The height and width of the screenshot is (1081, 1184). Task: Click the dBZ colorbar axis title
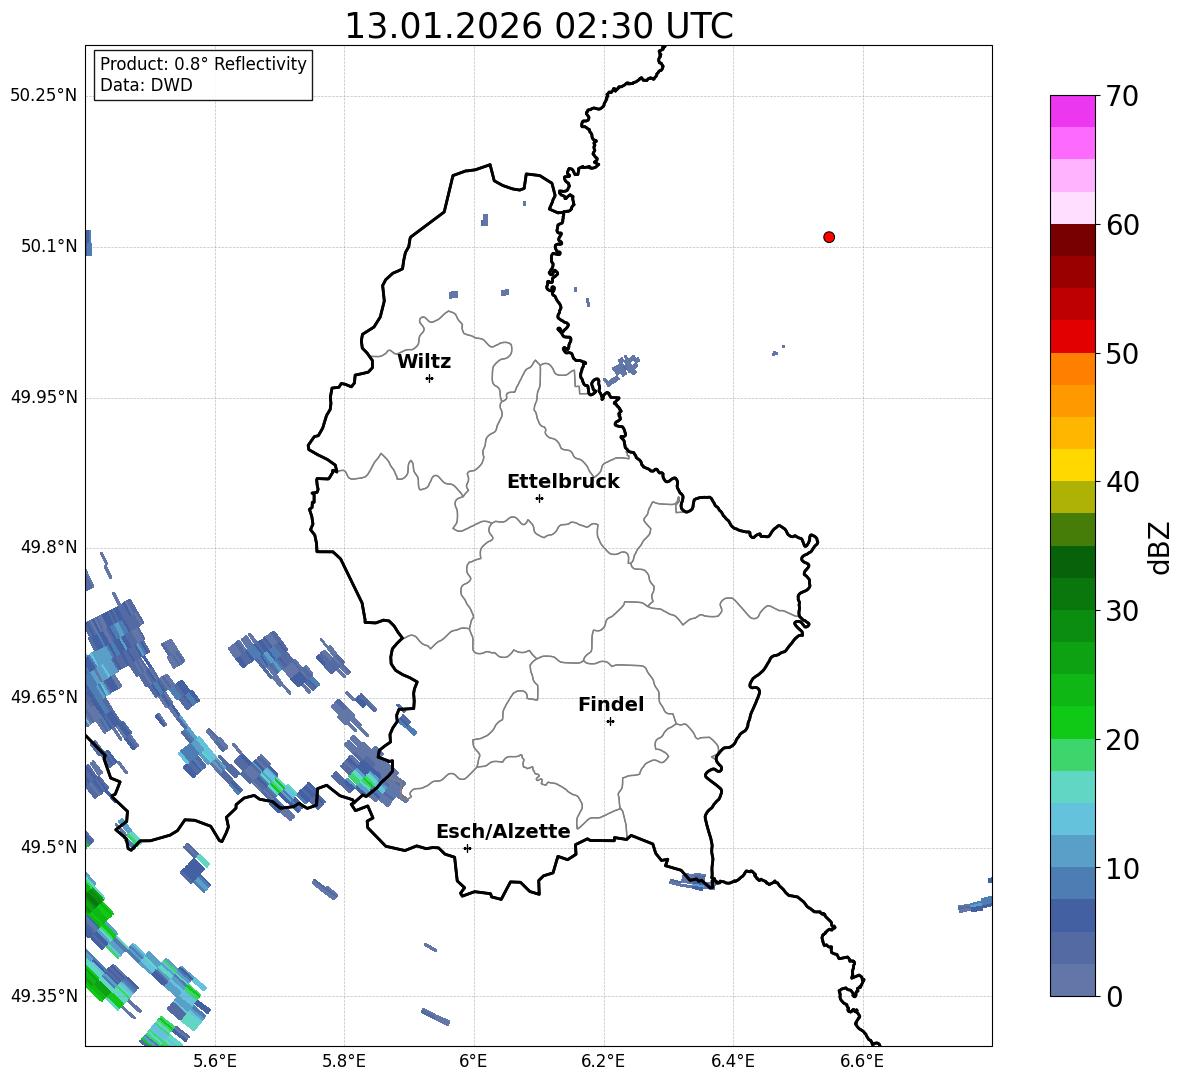(1160, 547)
